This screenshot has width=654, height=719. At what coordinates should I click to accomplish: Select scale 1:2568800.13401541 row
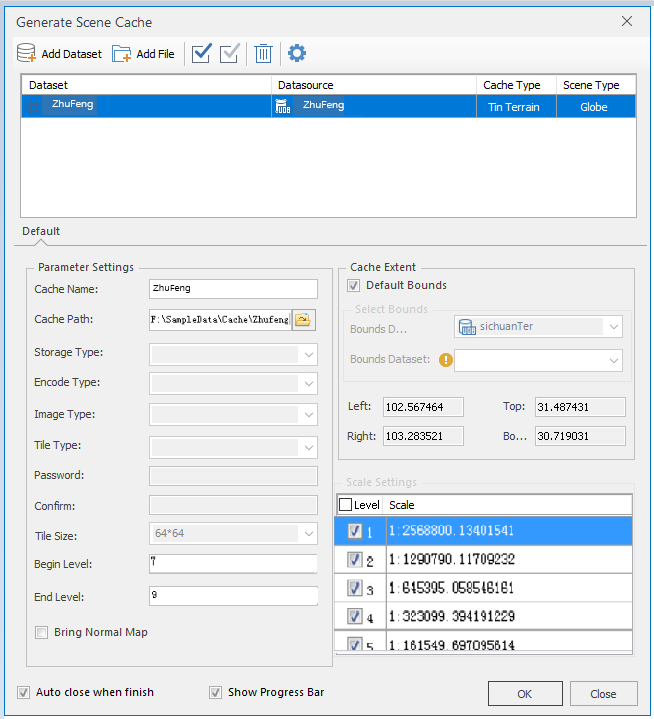point(483,531)
